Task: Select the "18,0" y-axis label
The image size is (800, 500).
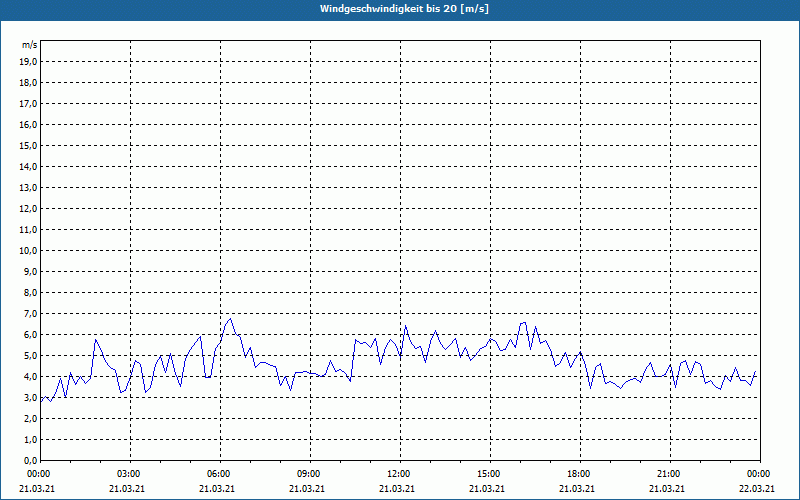Action: (x=28, y=83)
